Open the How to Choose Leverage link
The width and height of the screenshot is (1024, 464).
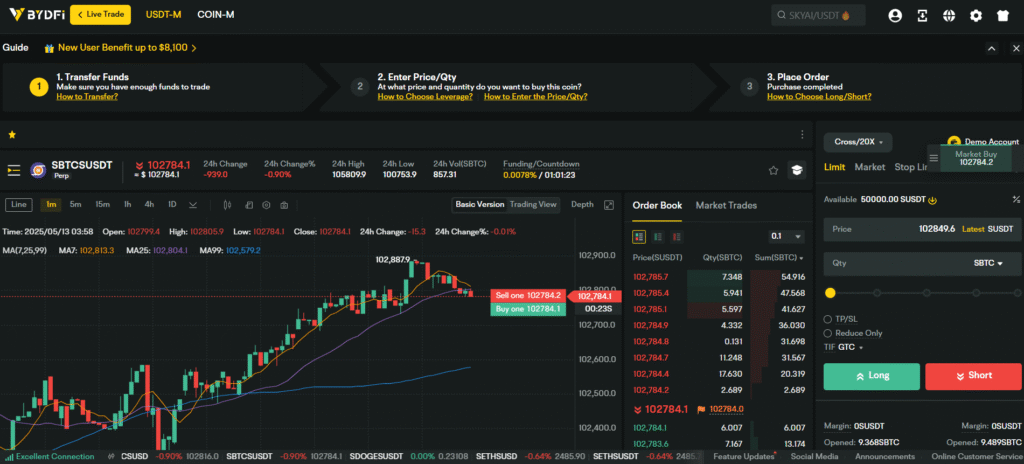click(x=425, y=97)
